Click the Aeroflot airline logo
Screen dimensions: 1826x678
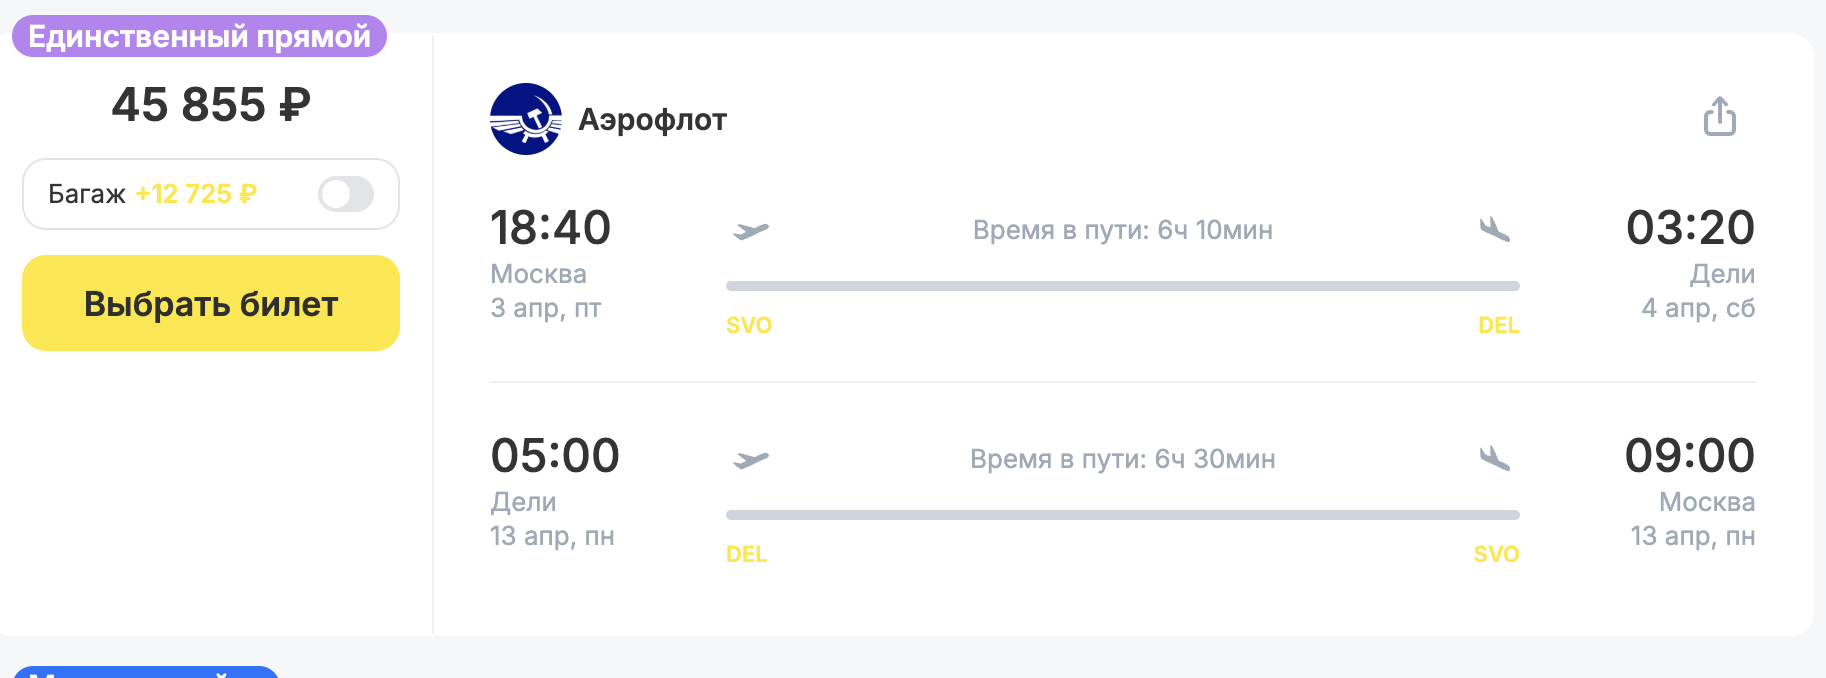[526, 119]
